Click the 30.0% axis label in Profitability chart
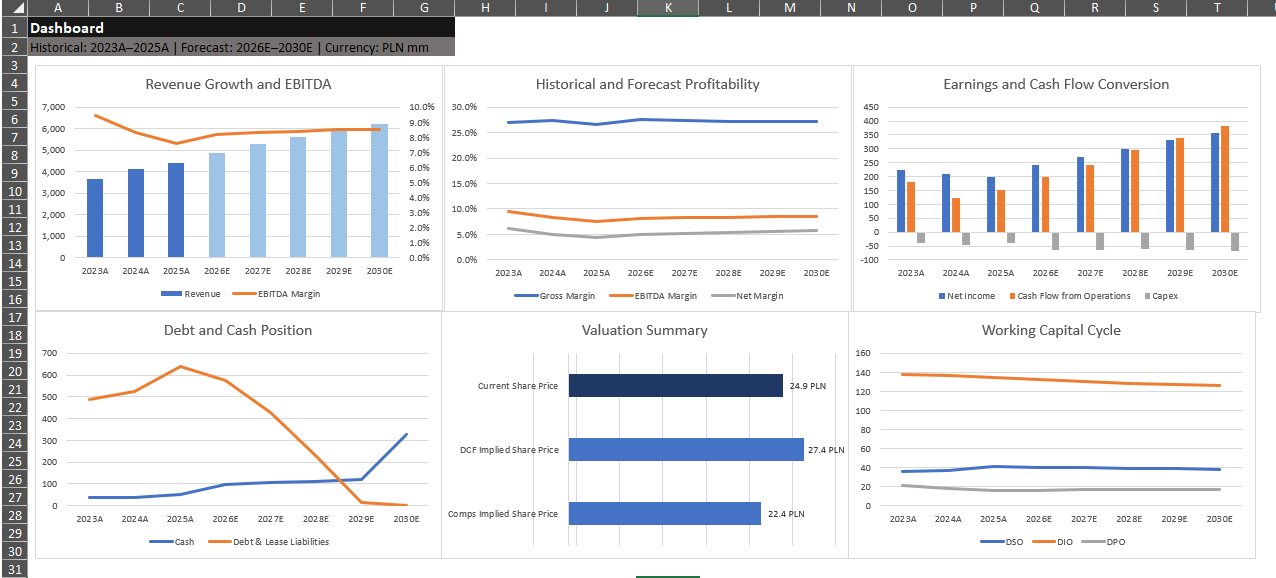This screenshot has width=1276, height=578. (464, 107)
